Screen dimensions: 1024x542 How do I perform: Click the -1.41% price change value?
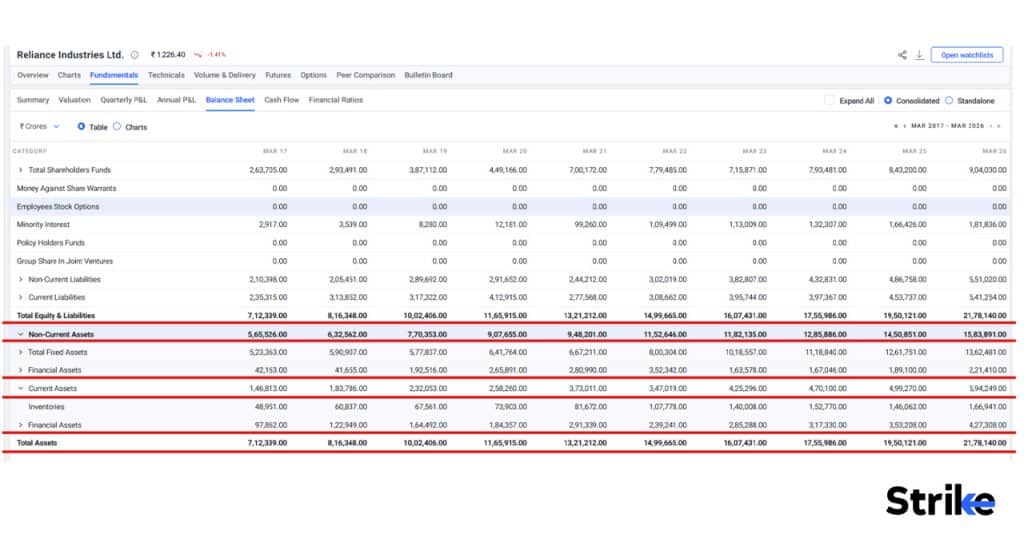216,55
